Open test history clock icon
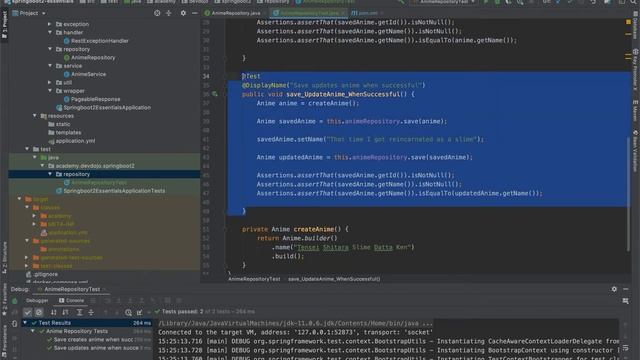The height and width of the screenshot is (360, 640). [x=128, y=313]
